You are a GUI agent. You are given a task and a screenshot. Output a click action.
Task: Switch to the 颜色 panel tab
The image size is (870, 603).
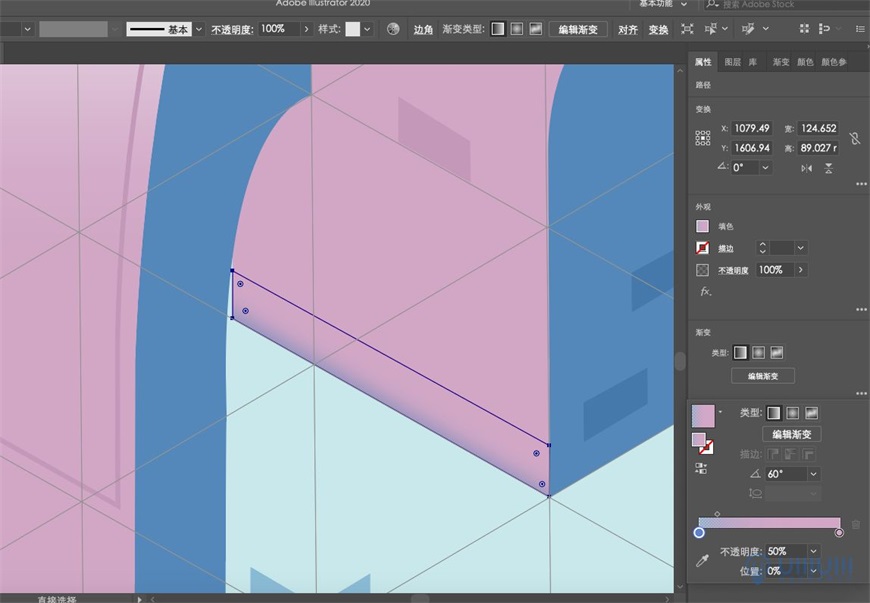[805, 62]
